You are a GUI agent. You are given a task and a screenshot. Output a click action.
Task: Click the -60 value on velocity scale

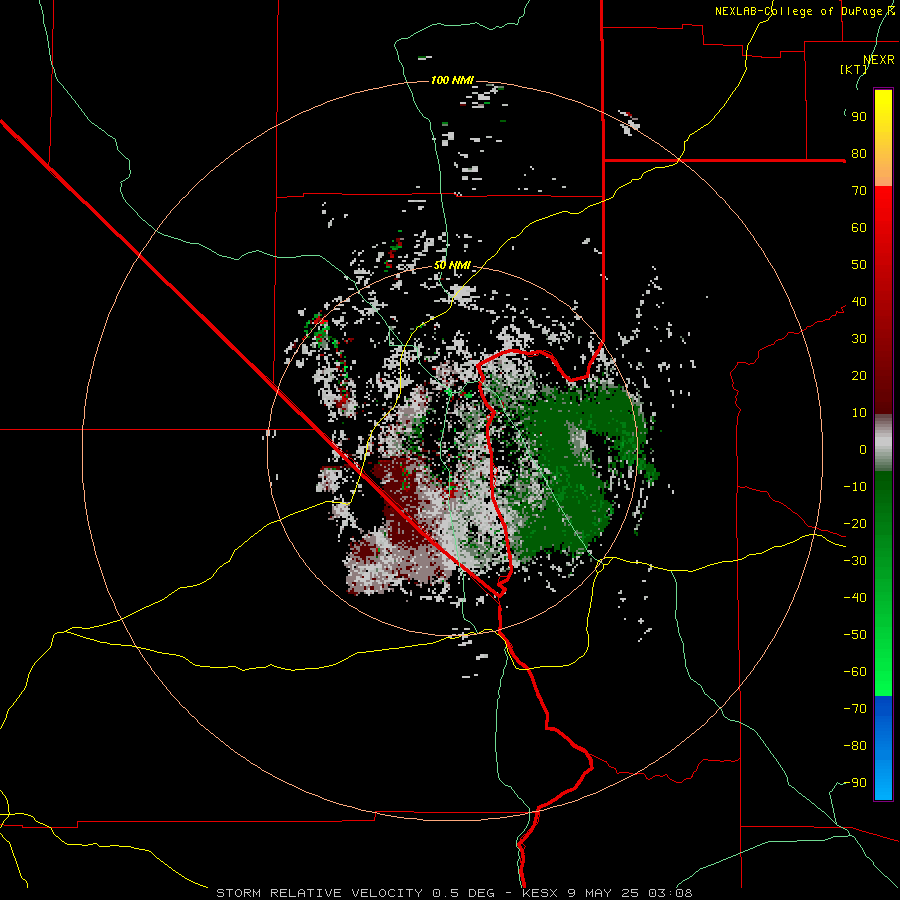855,672
